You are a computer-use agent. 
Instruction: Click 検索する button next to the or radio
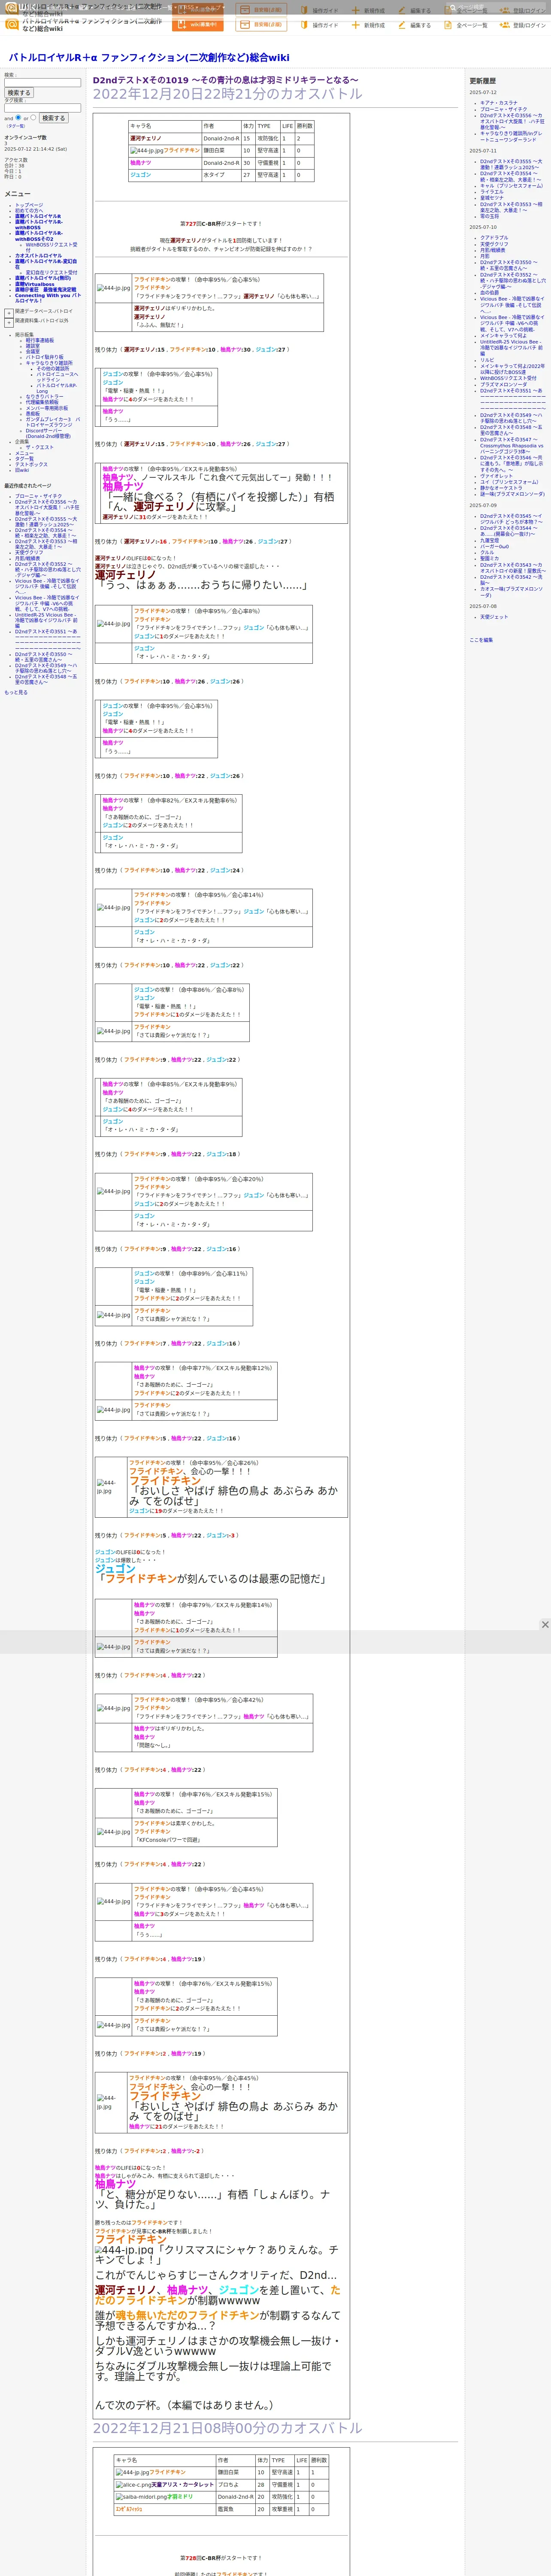pyautogui.click(x=53, y=118)
